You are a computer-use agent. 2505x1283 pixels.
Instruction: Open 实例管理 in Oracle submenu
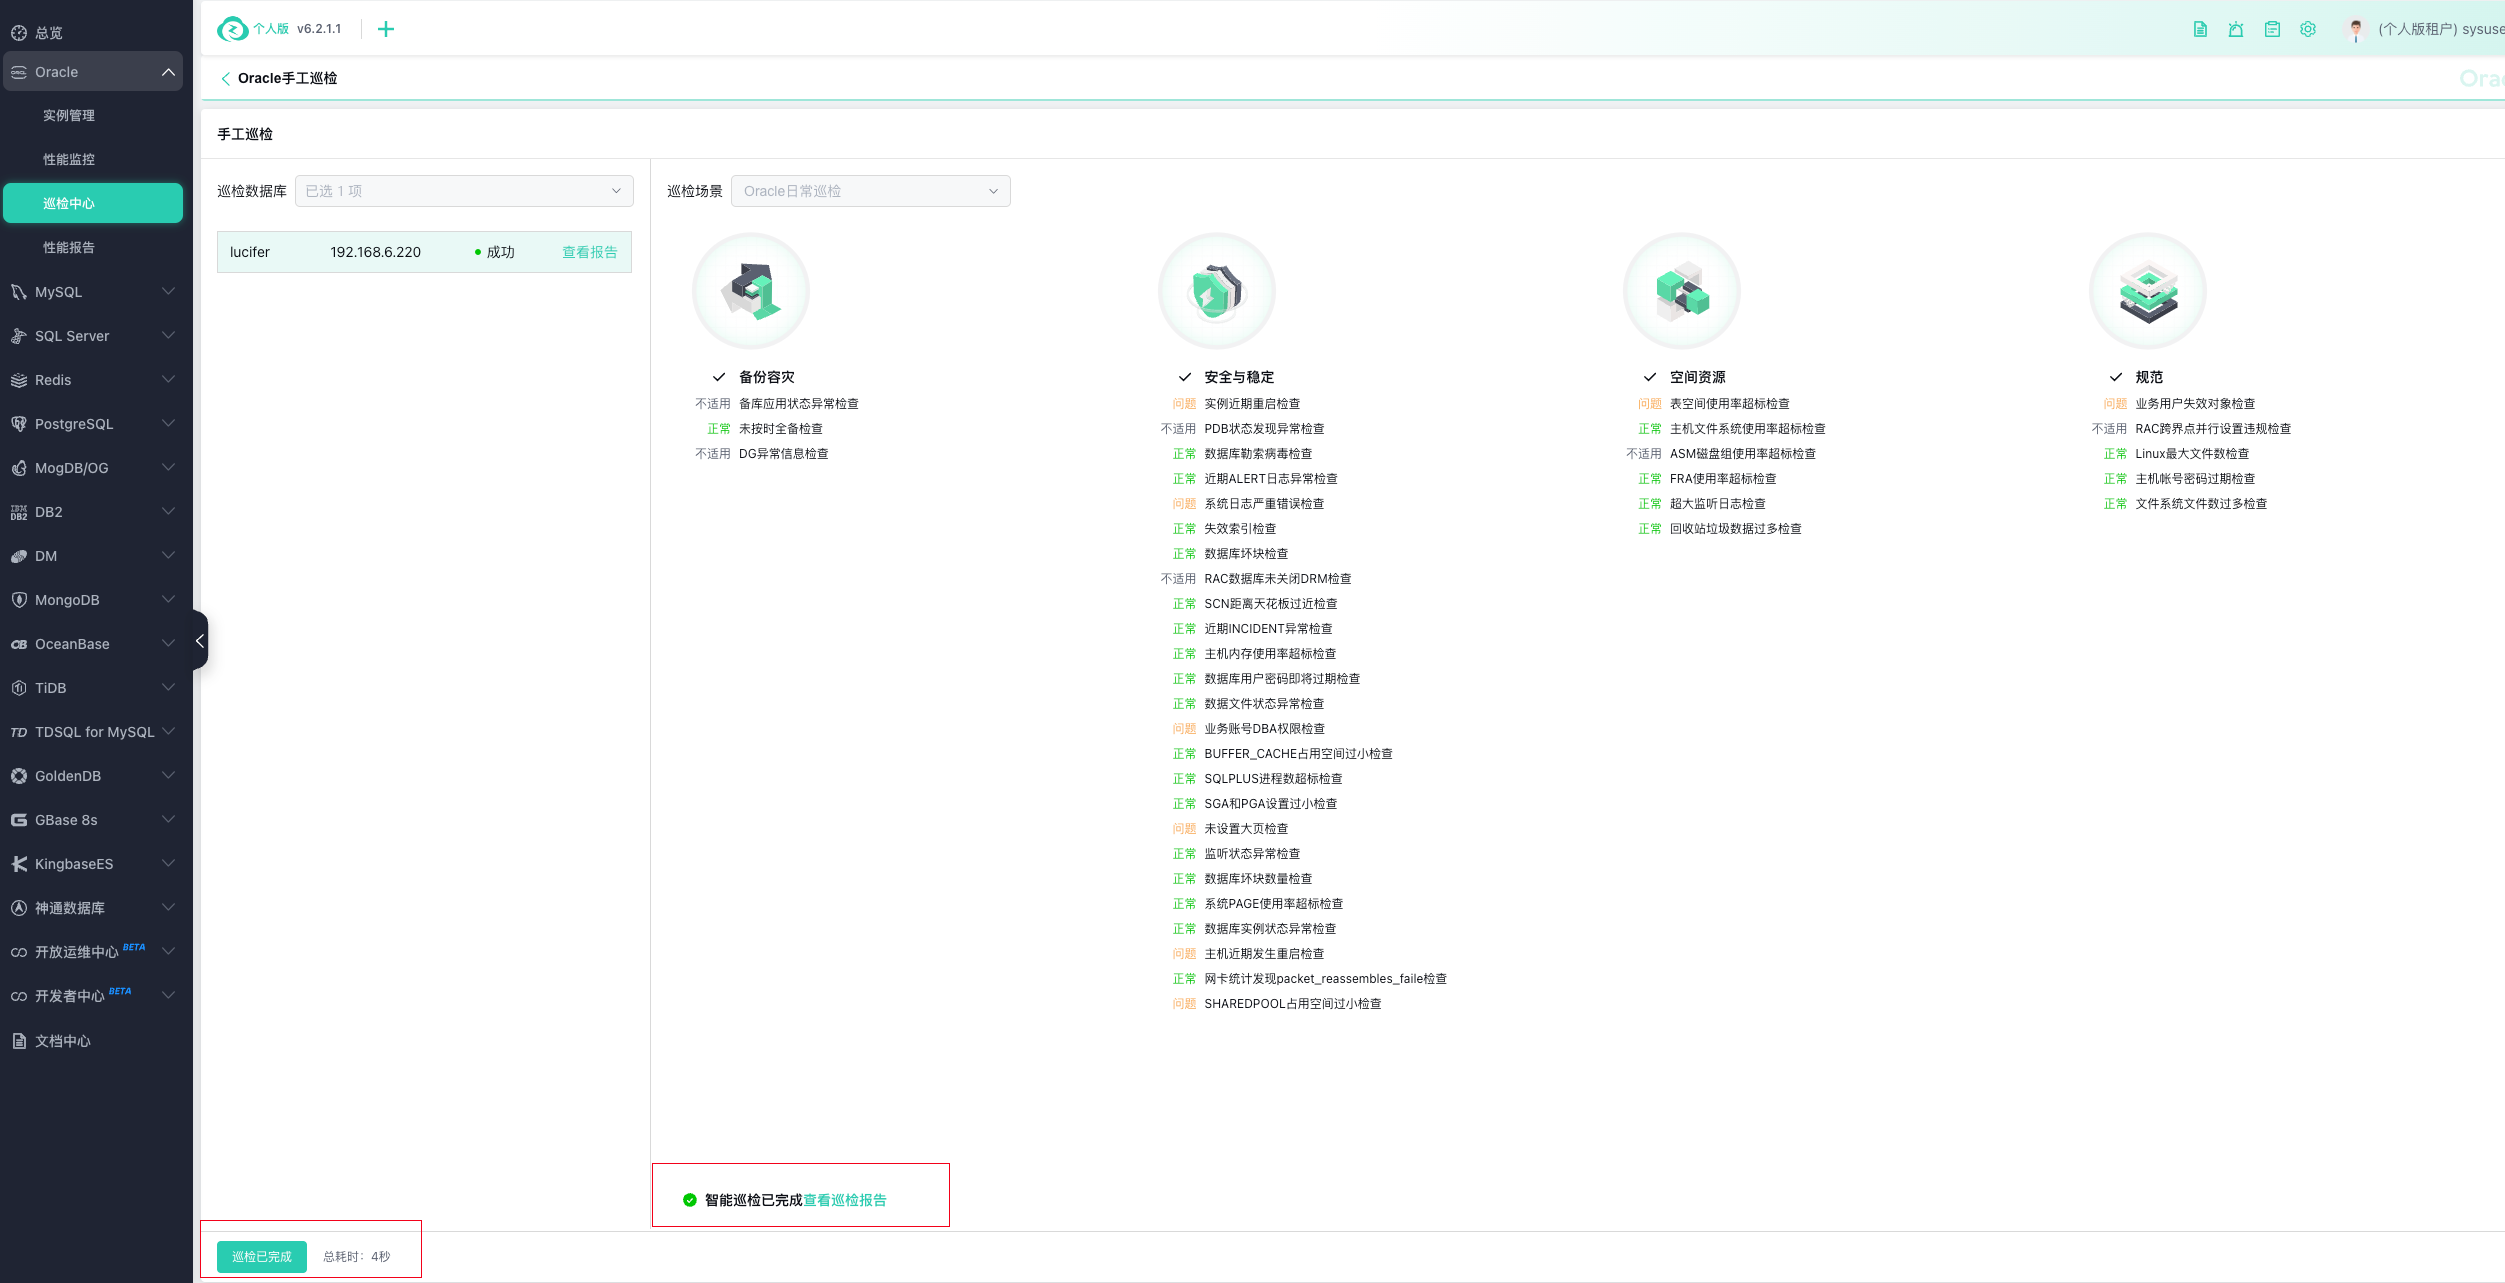click(69, 116)
